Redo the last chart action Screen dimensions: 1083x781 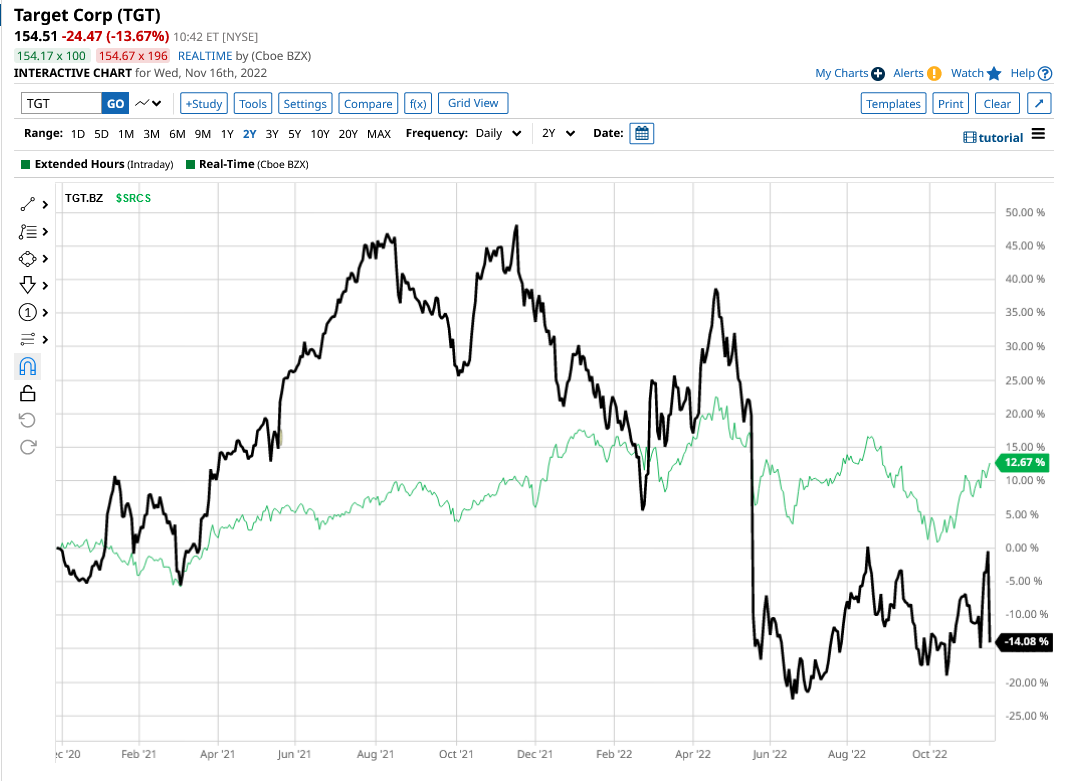[28, 447]
